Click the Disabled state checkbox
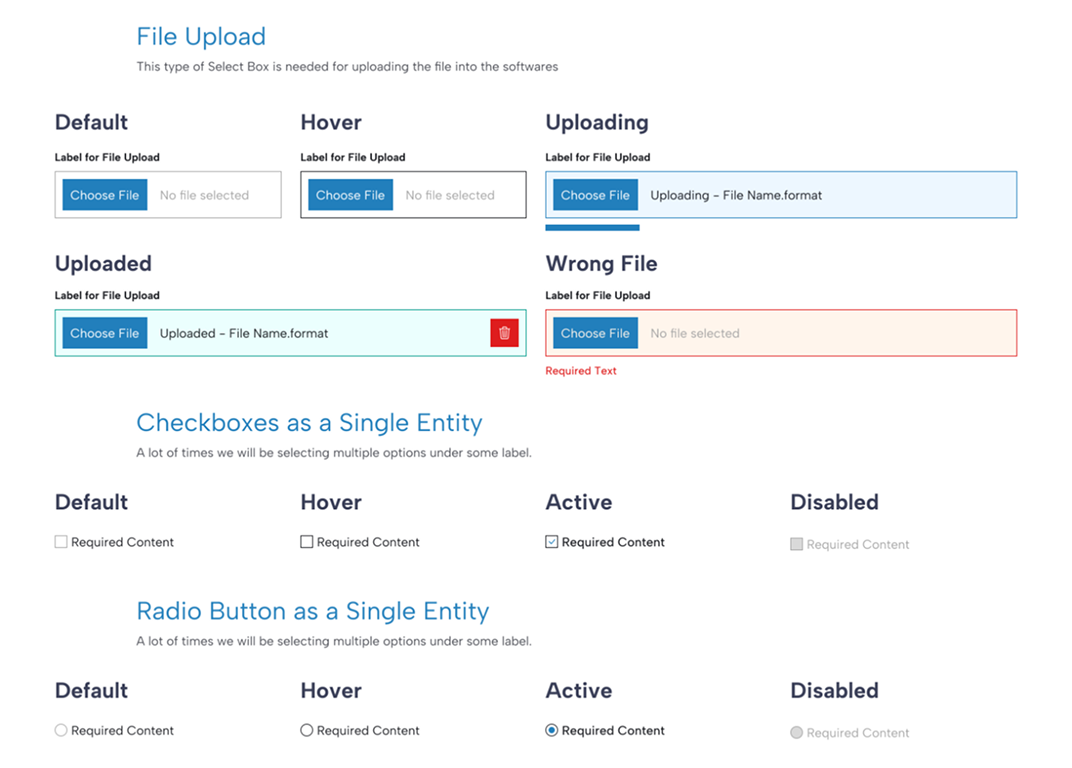 797,544
